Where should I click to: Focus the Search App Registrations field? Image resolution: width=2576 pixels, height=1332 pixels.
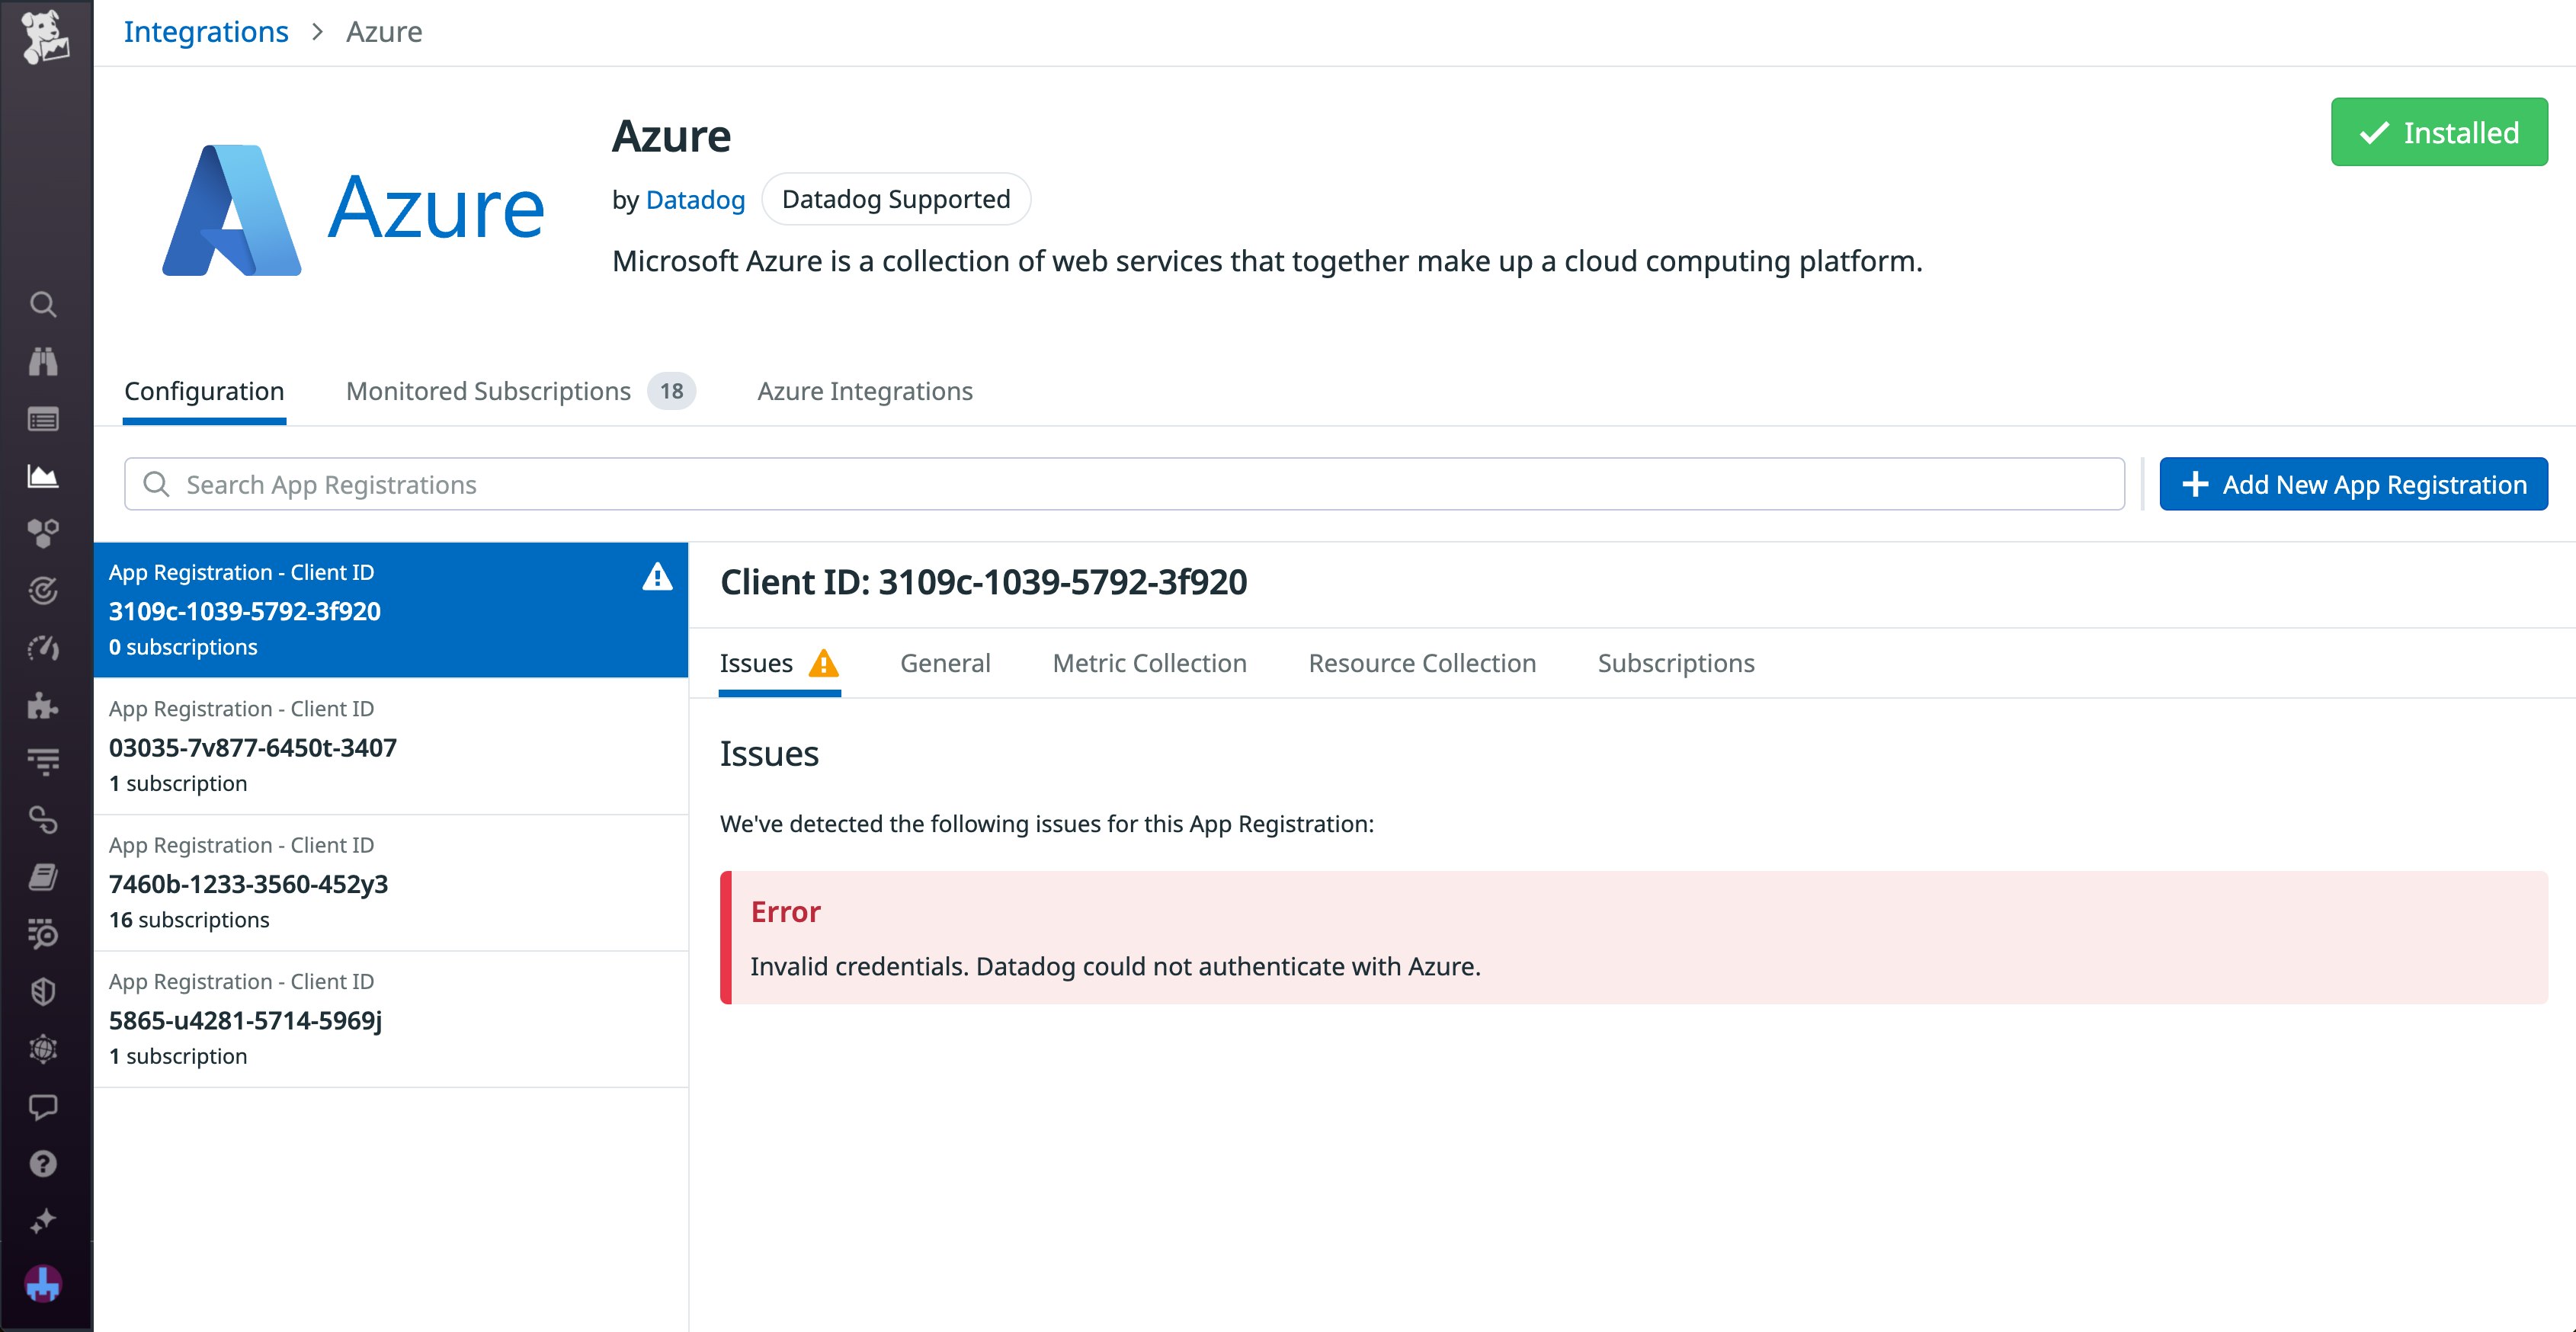[x=1124, y=485]
